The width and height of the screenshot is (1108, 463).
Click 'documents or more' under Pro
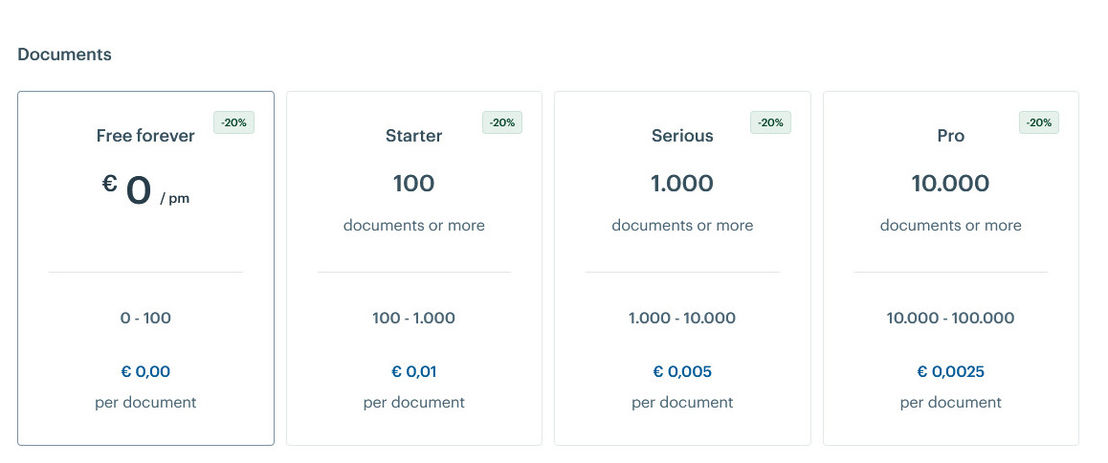(951, 225)
